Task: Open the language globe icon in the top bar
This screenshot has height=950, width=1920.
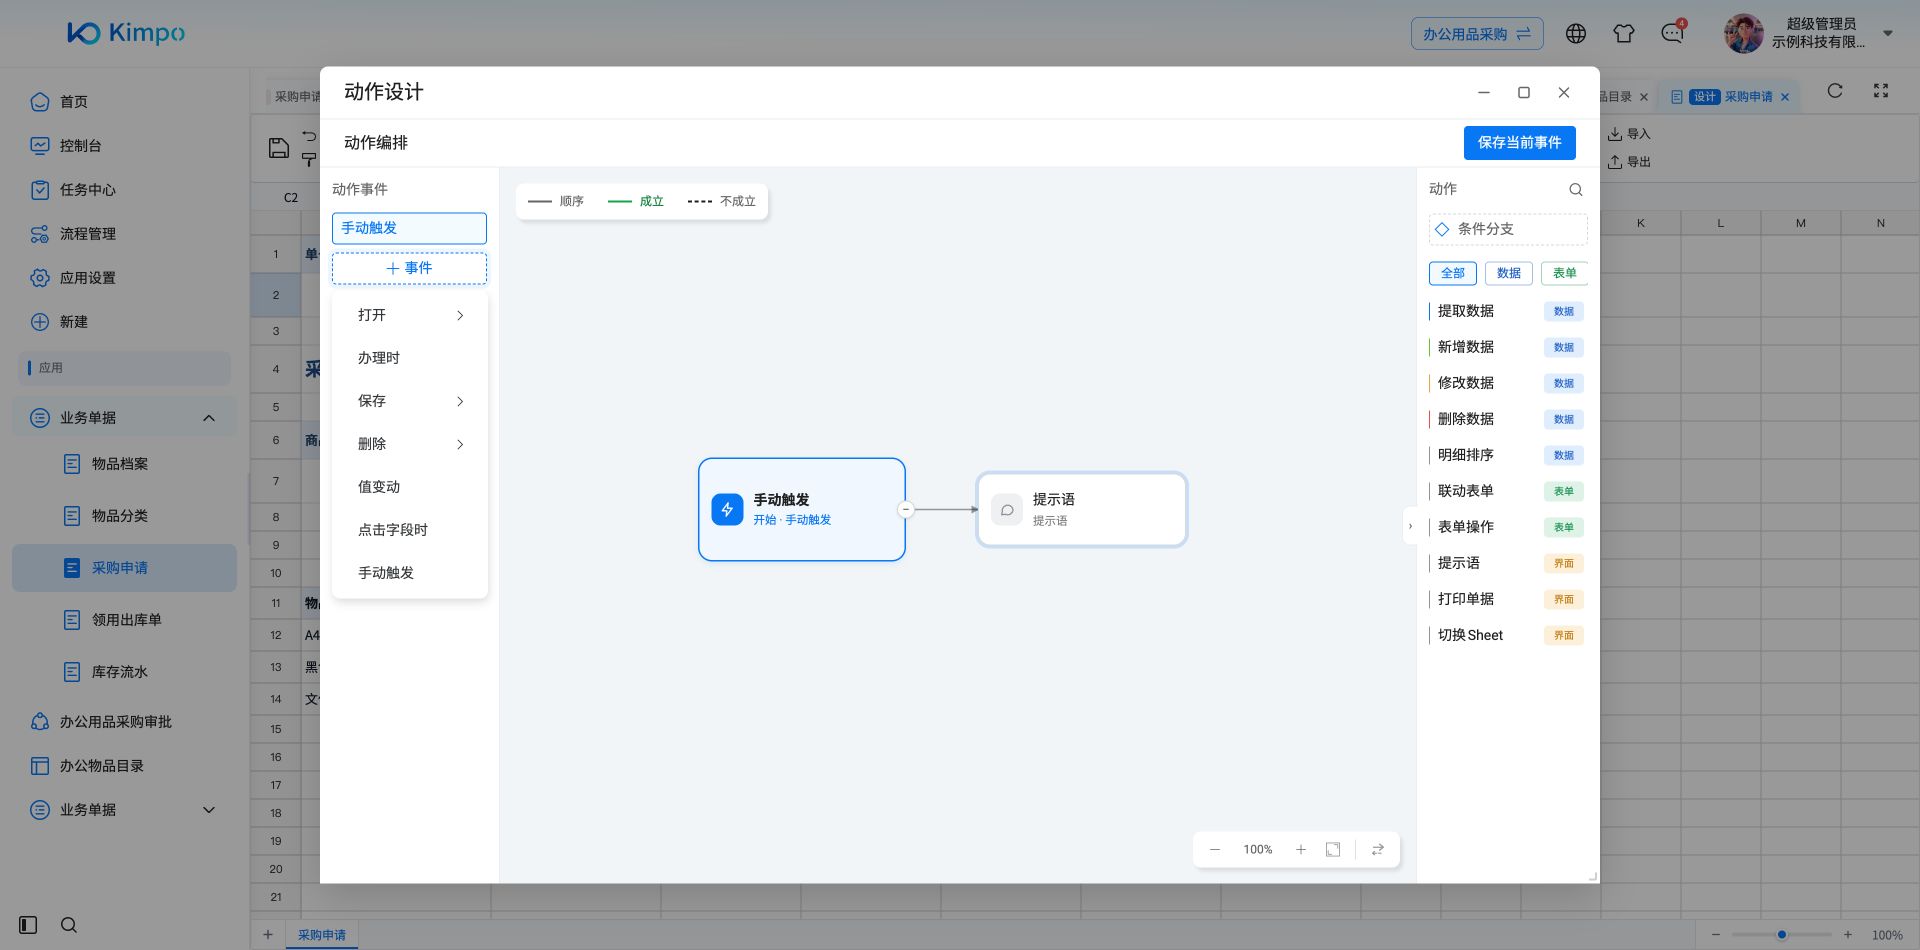Action: [x=1576, y=33]
